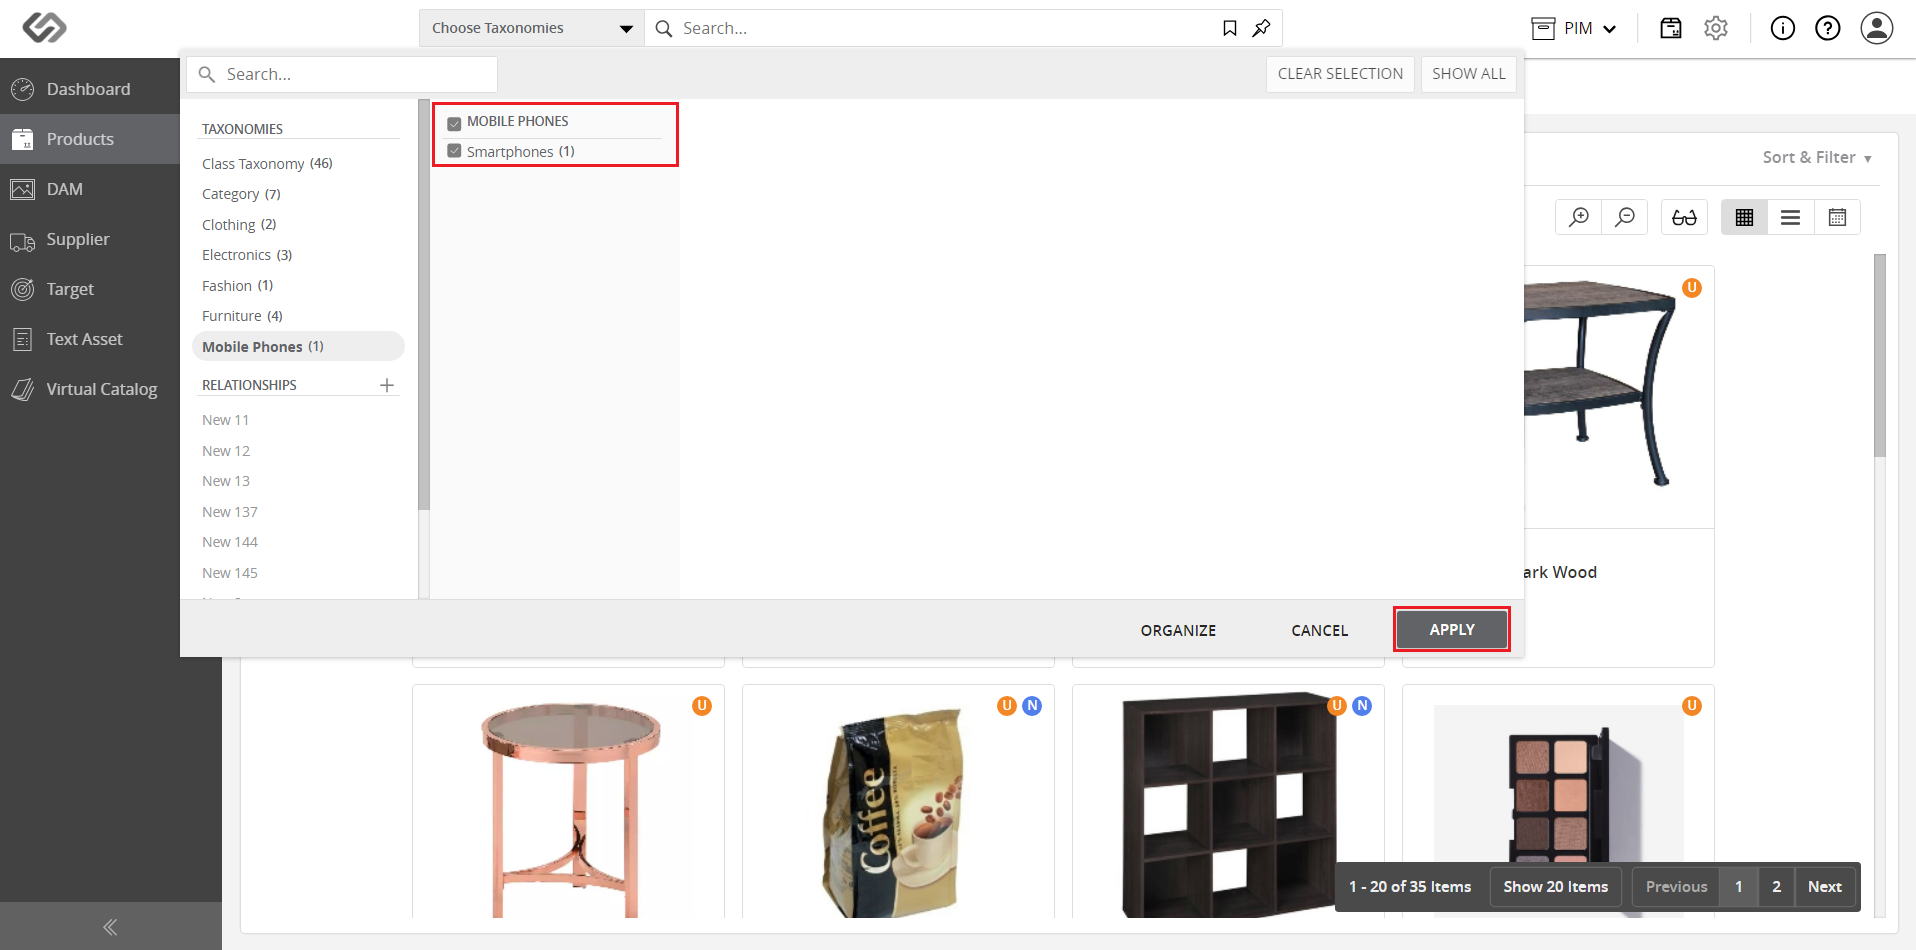The height and width of the screenshot is (950, 1916).
Task: Open Supplier in the sidebar
Action: tap(90, 239)
